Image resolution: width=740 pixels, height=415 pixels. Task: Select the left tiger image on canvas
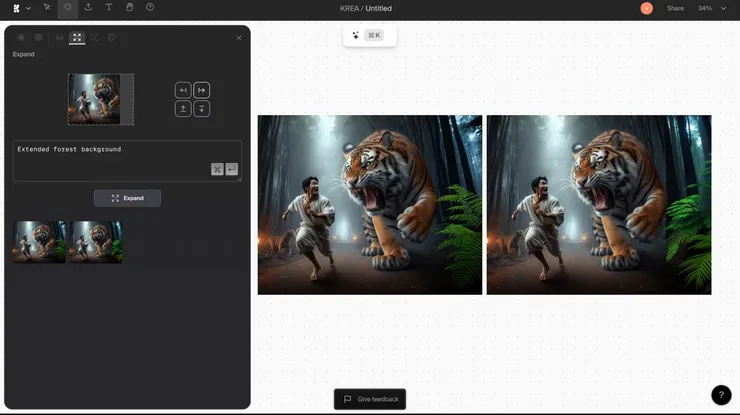[x=370, y=205]
